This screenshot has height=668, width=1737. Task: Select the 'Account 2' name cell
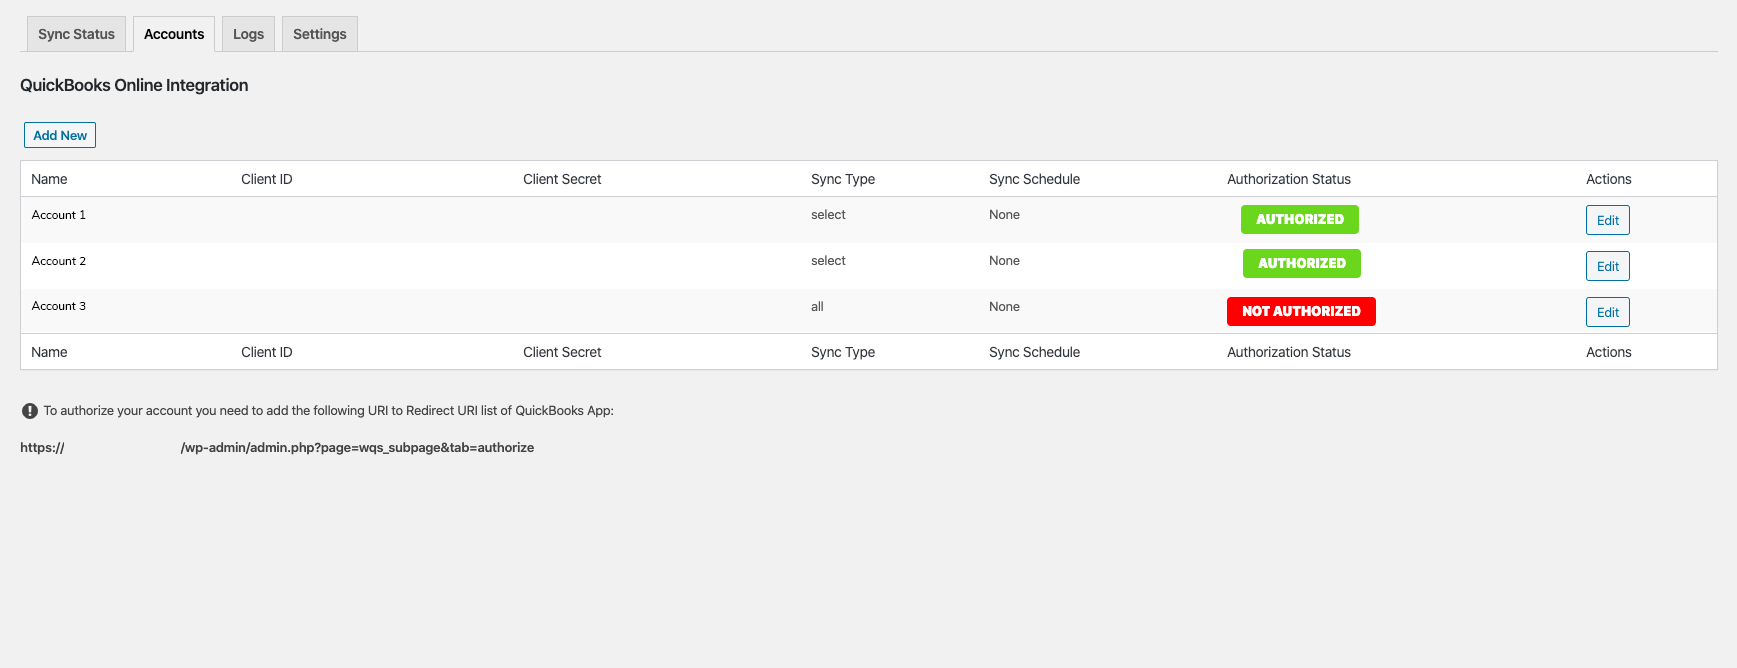click(59, 261)
